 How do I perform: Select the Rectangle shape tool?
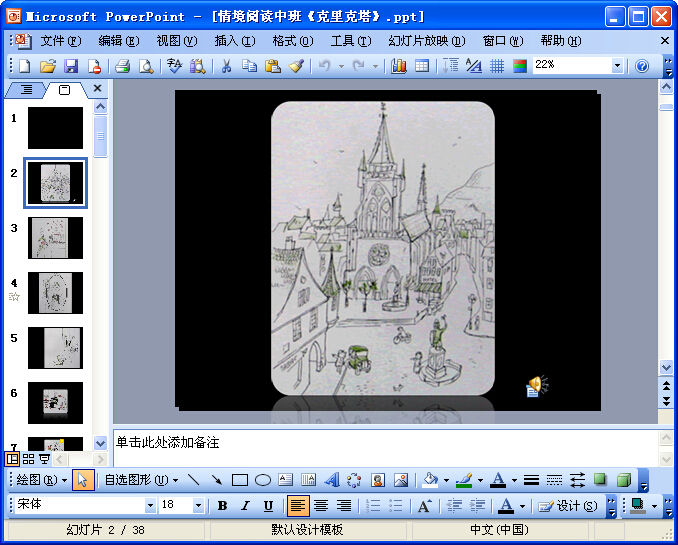[x=240, y=480]
